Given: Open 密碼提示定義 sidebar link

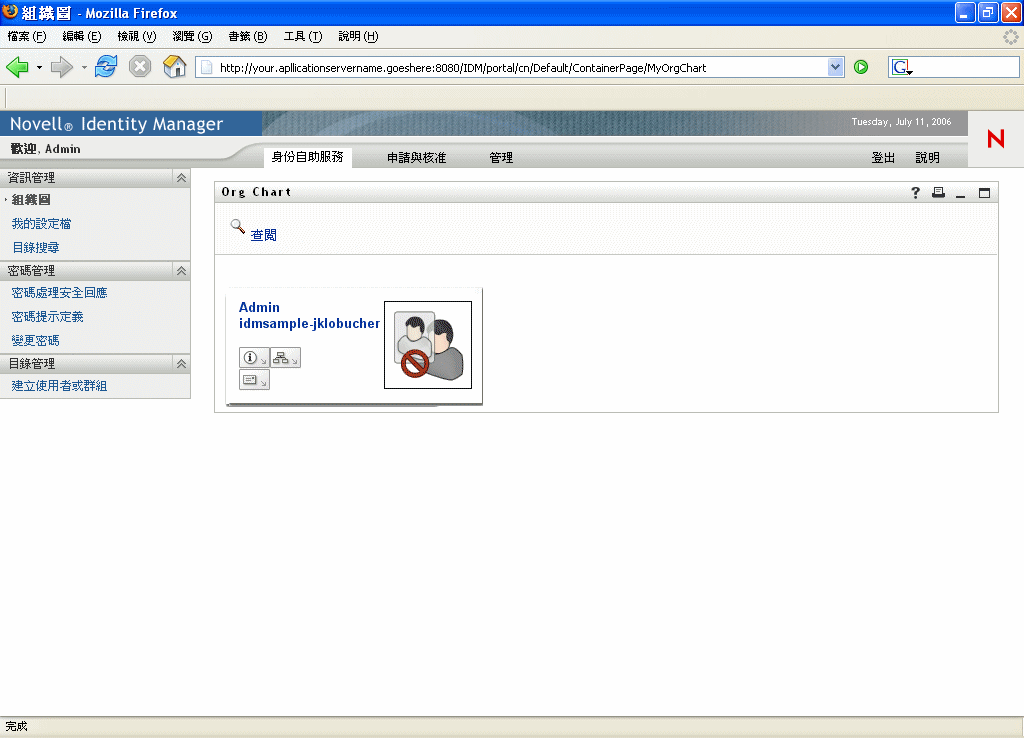Looking at the screenshot, I should pos(47,317).
